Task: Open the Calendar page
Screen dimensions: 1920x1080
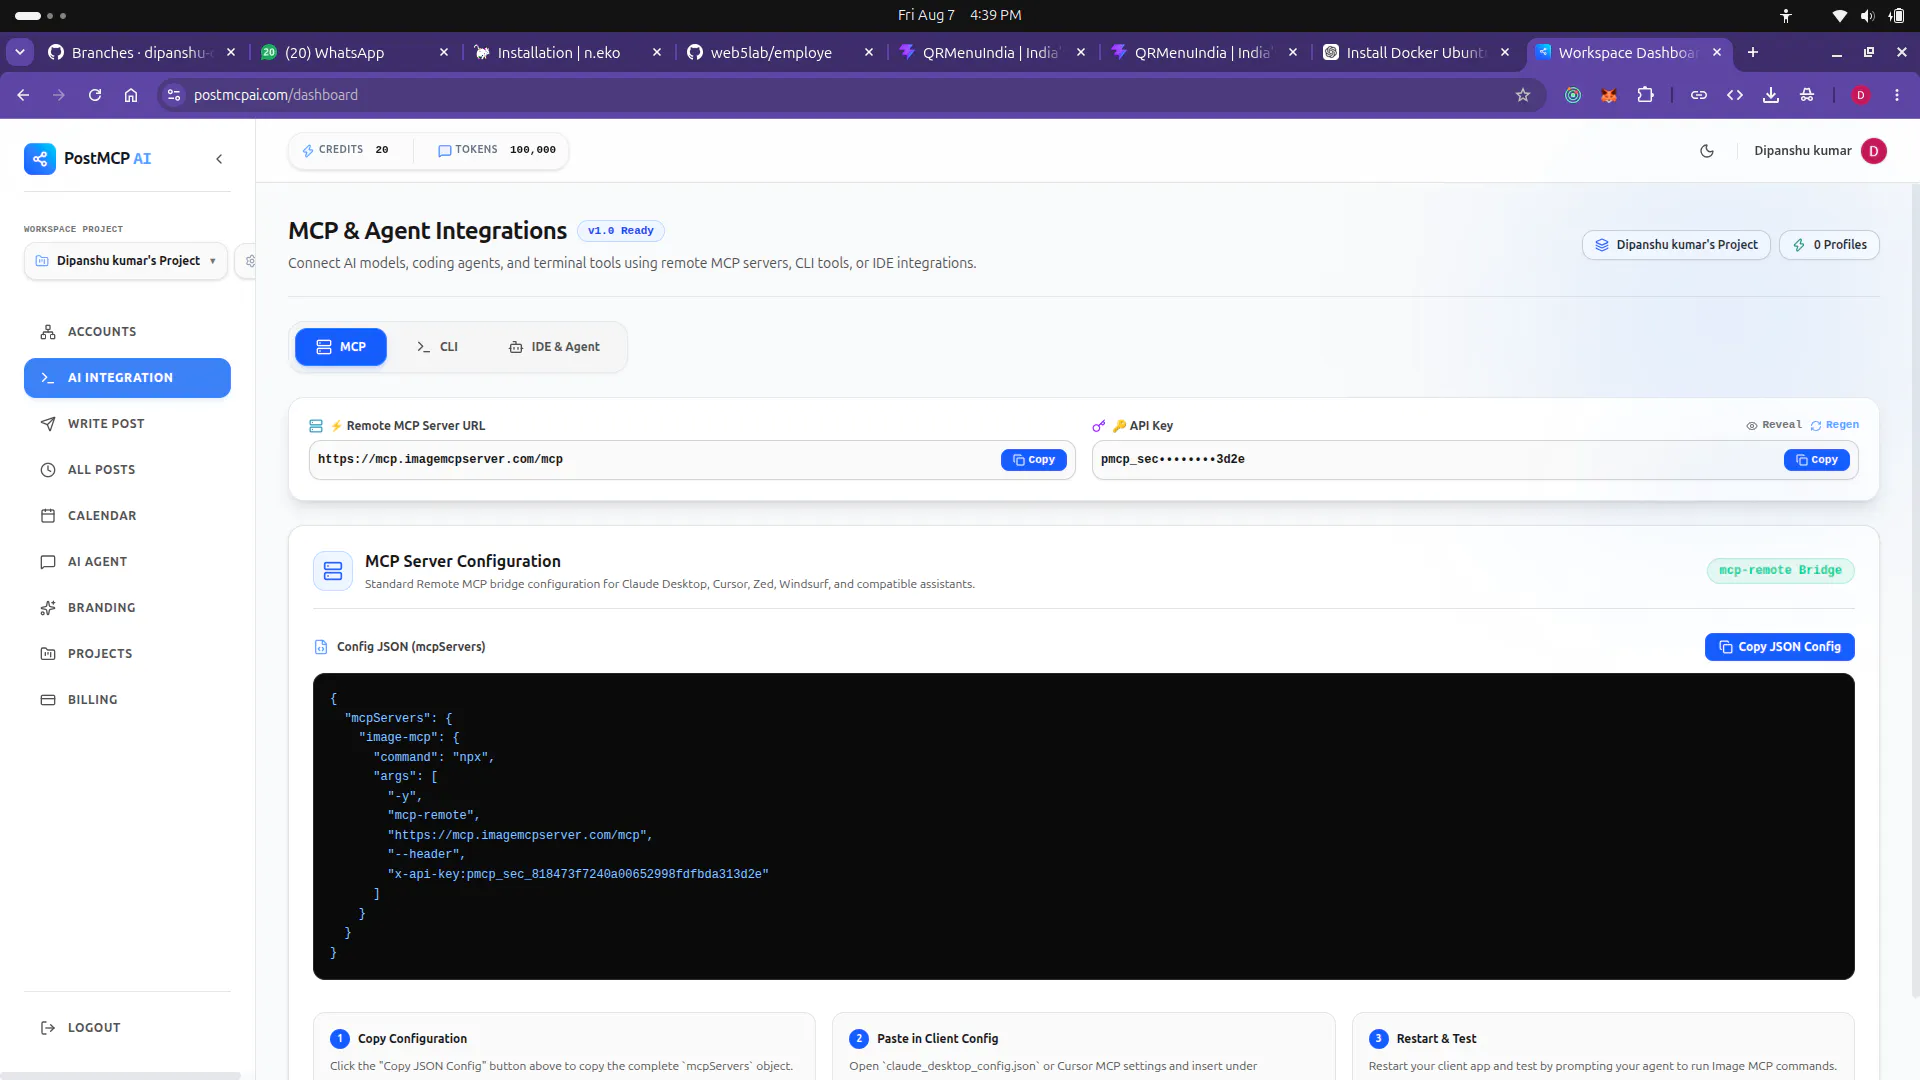Action: point(127,516)
